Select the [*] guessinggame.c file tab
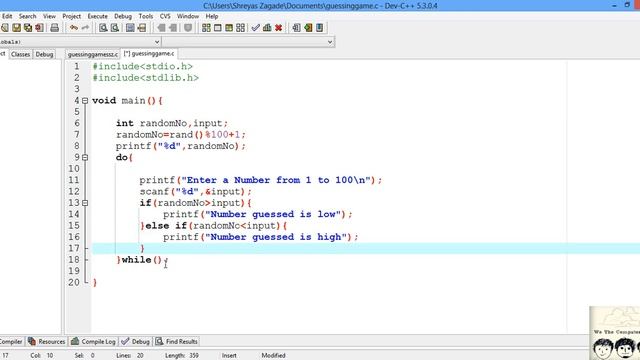 pyautogui.click(x=149, y=53)
